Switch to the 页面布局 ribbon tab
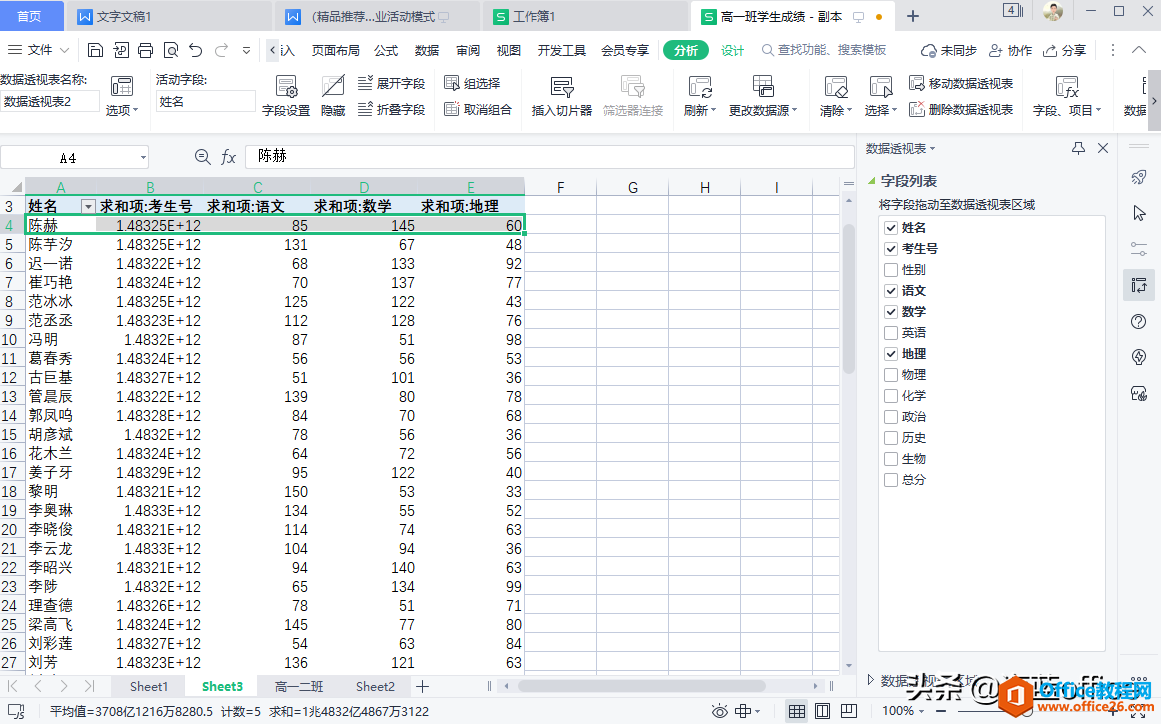This screenshot has height=724, width=1161. click(x=335, y=50)
